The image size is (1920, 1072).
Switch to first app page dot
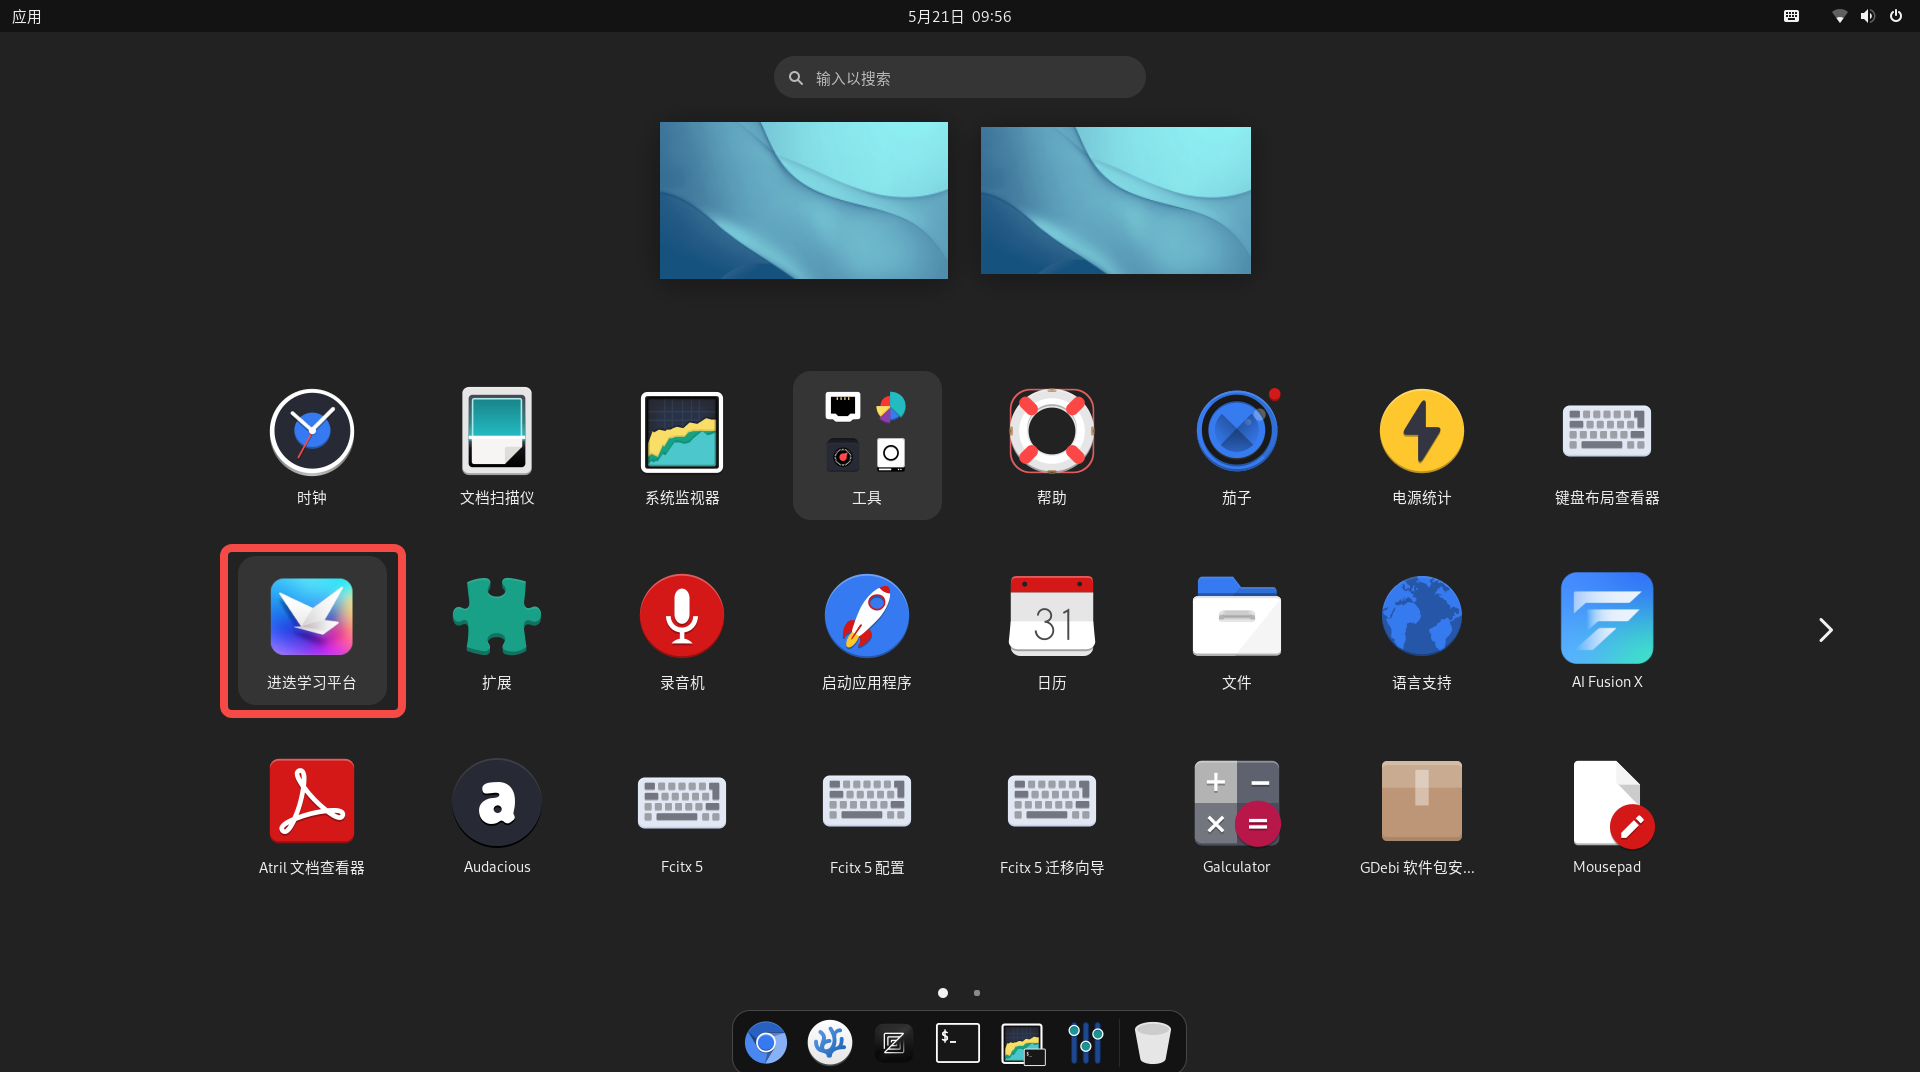pos(943,993)
